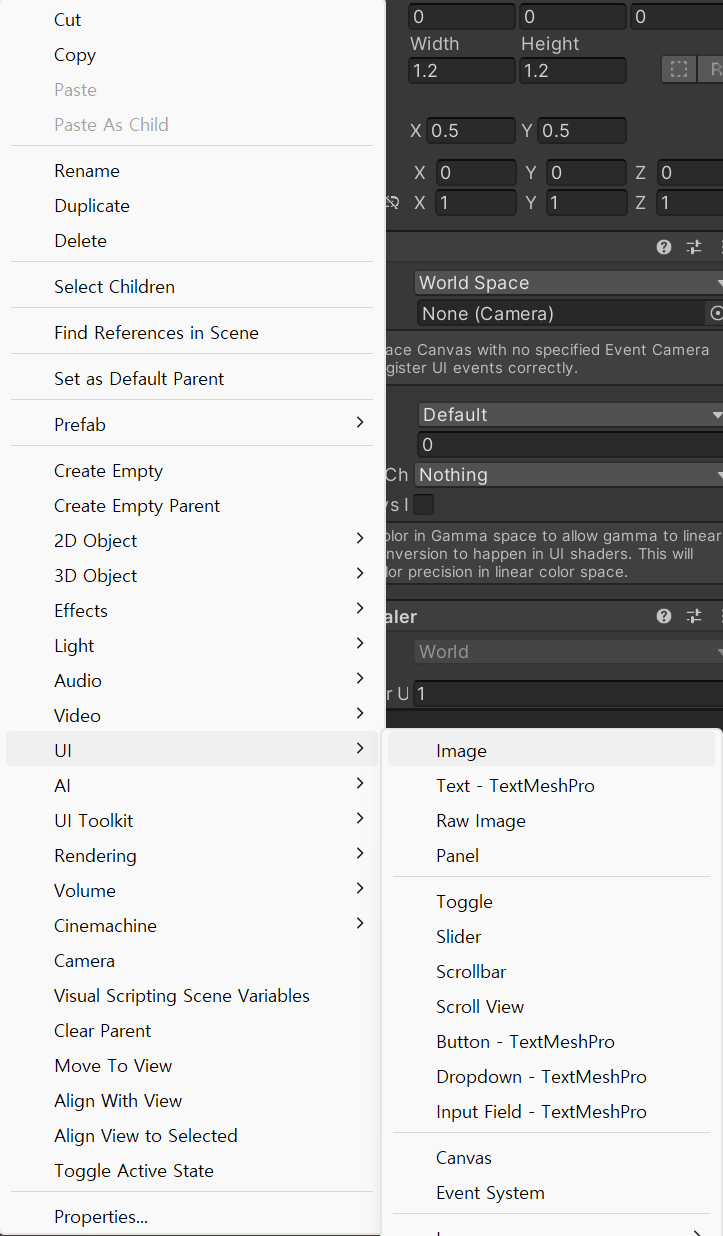Open the Default sorting layer dropdown

(568, 414)
